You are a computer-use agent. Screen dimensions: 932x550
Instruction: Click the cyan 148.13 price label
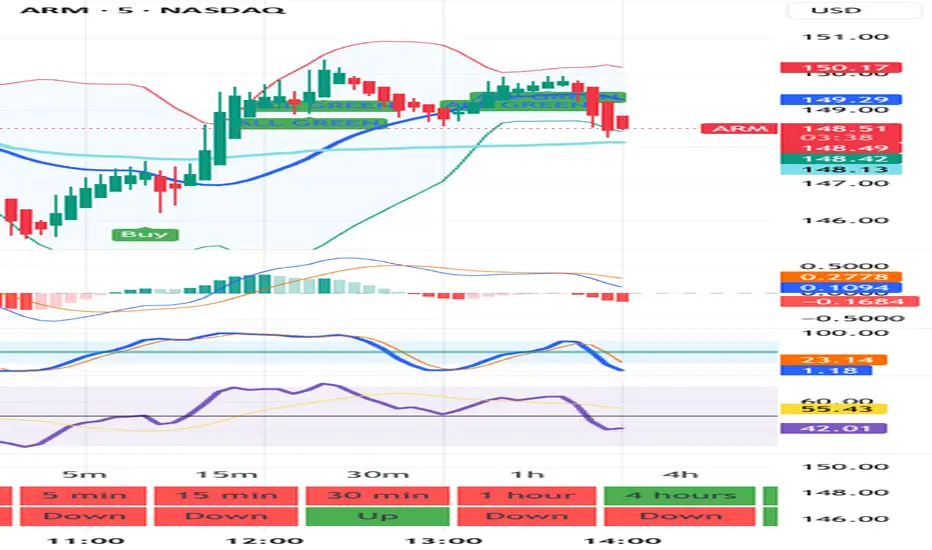click(841, 169)
